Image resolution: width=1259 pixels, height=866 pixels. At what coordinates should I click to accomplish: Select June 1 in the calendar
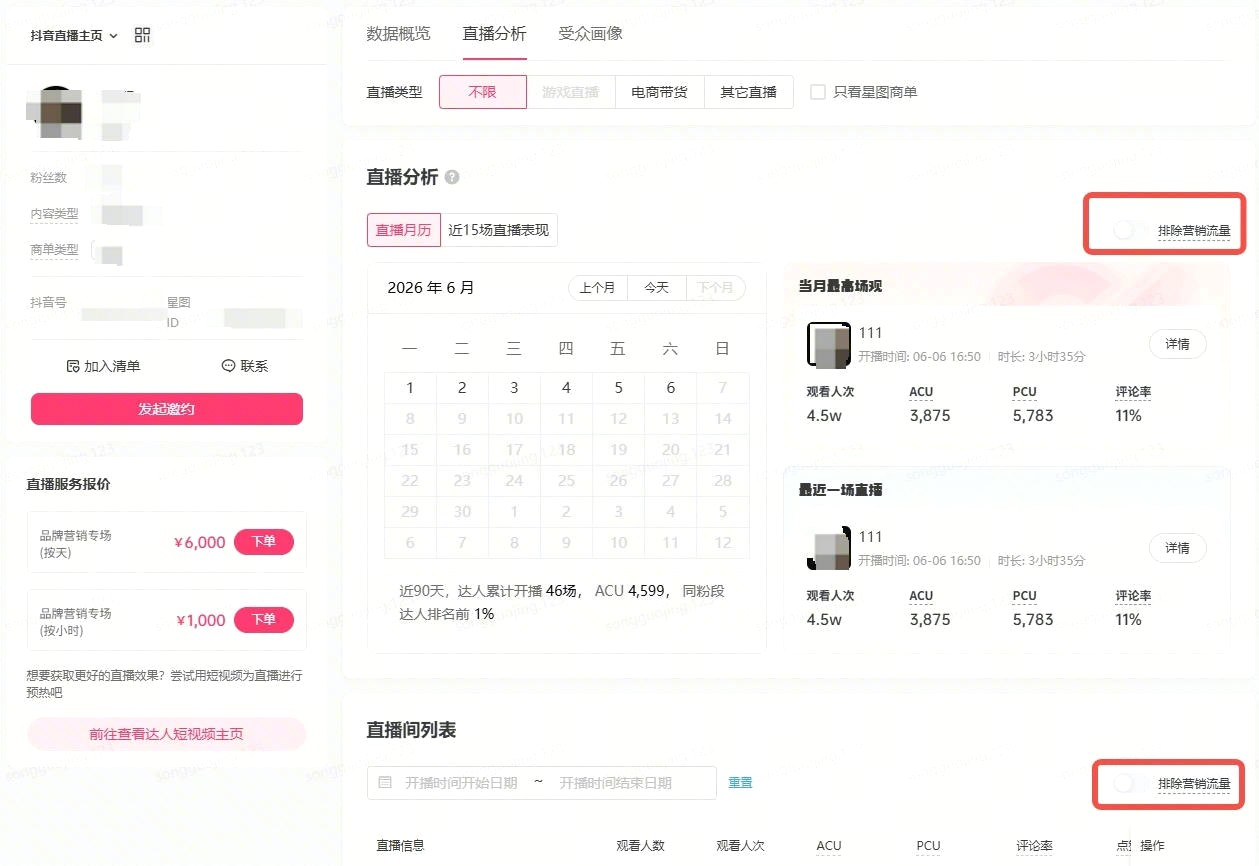(410, 388)
